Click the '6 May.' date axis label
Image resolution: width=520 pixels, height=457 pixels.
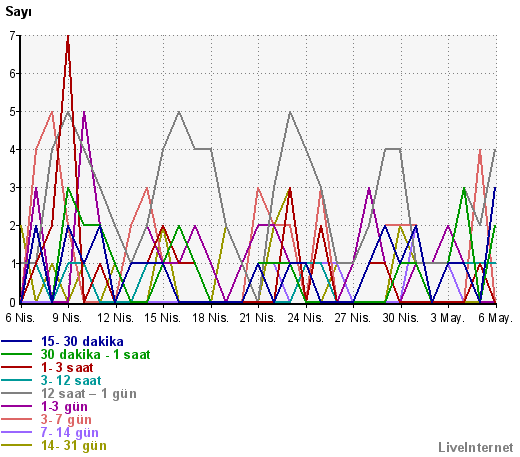pos(495,318)
